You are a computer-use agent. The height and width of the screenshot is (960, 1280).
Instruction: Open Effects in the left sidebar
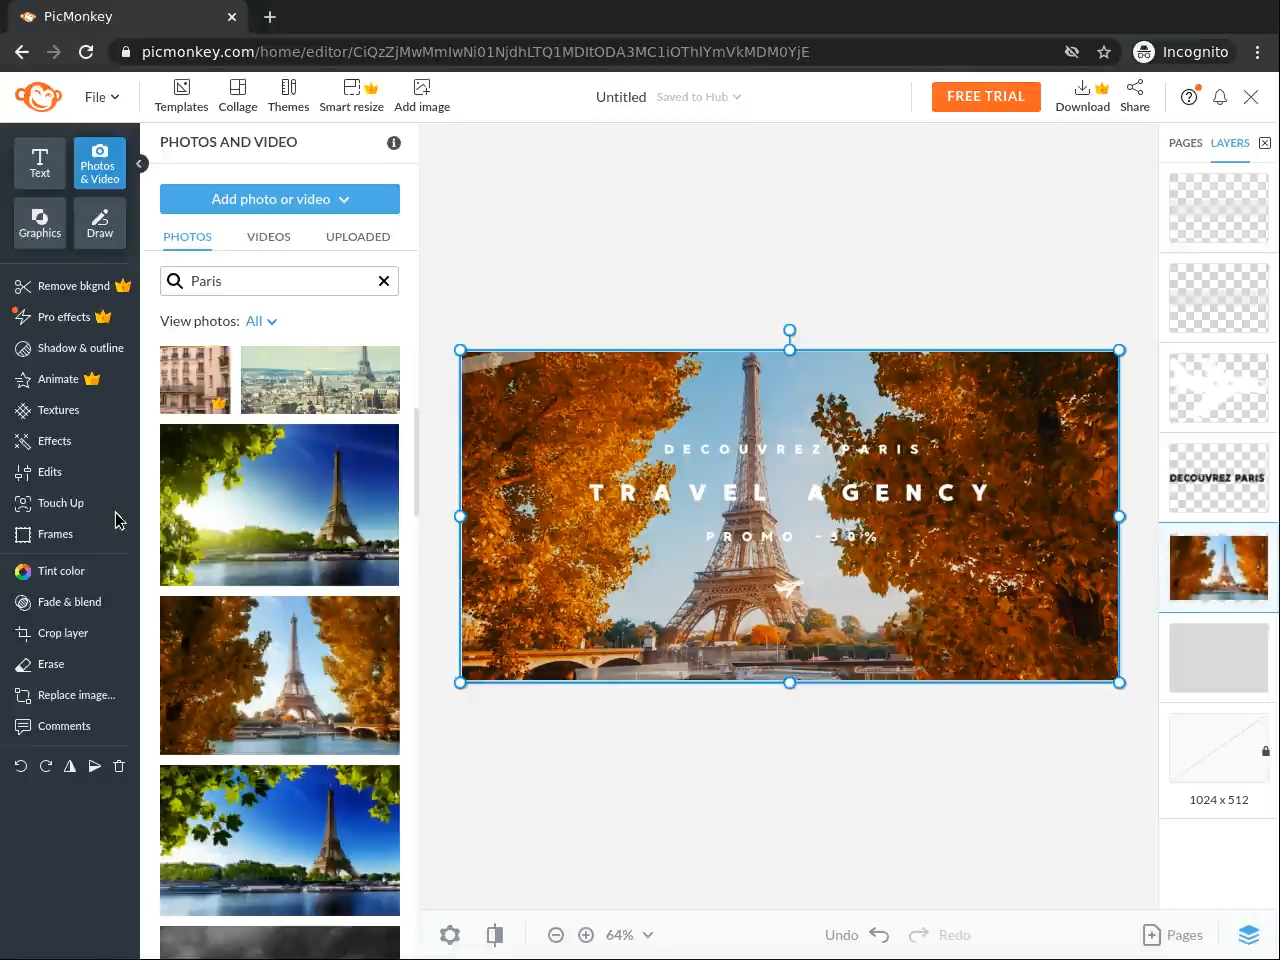43,441
